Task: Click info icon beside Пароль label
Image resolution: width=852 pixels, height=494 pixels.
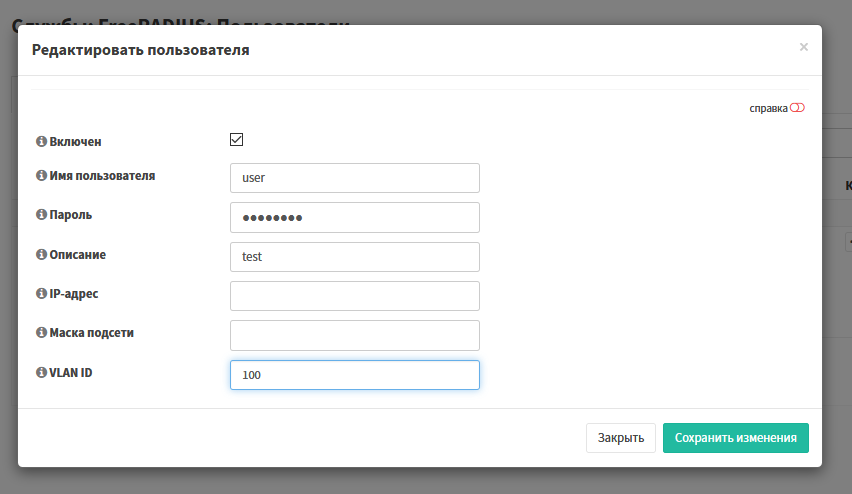Action: pos(42,215)
